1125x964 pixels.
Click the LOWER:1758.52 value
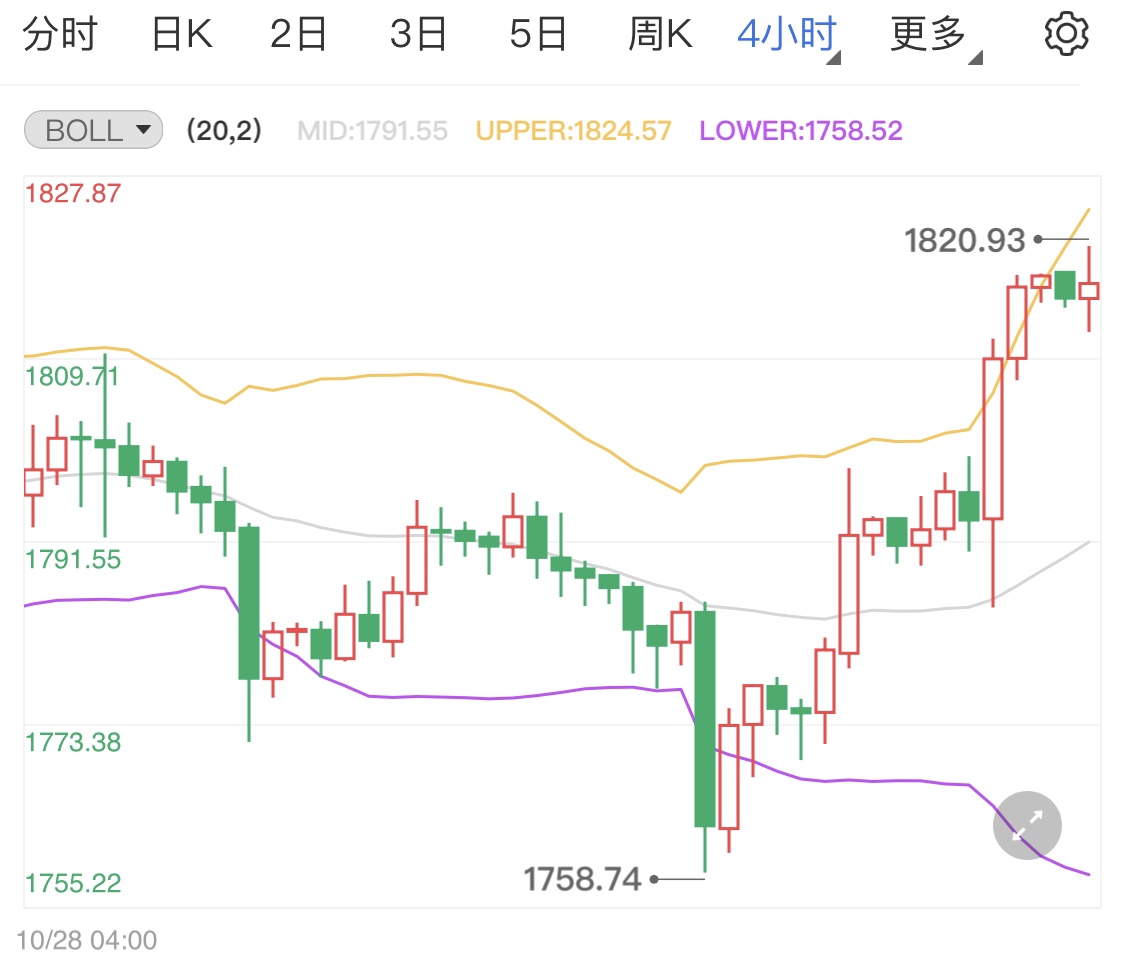[801, 131]
